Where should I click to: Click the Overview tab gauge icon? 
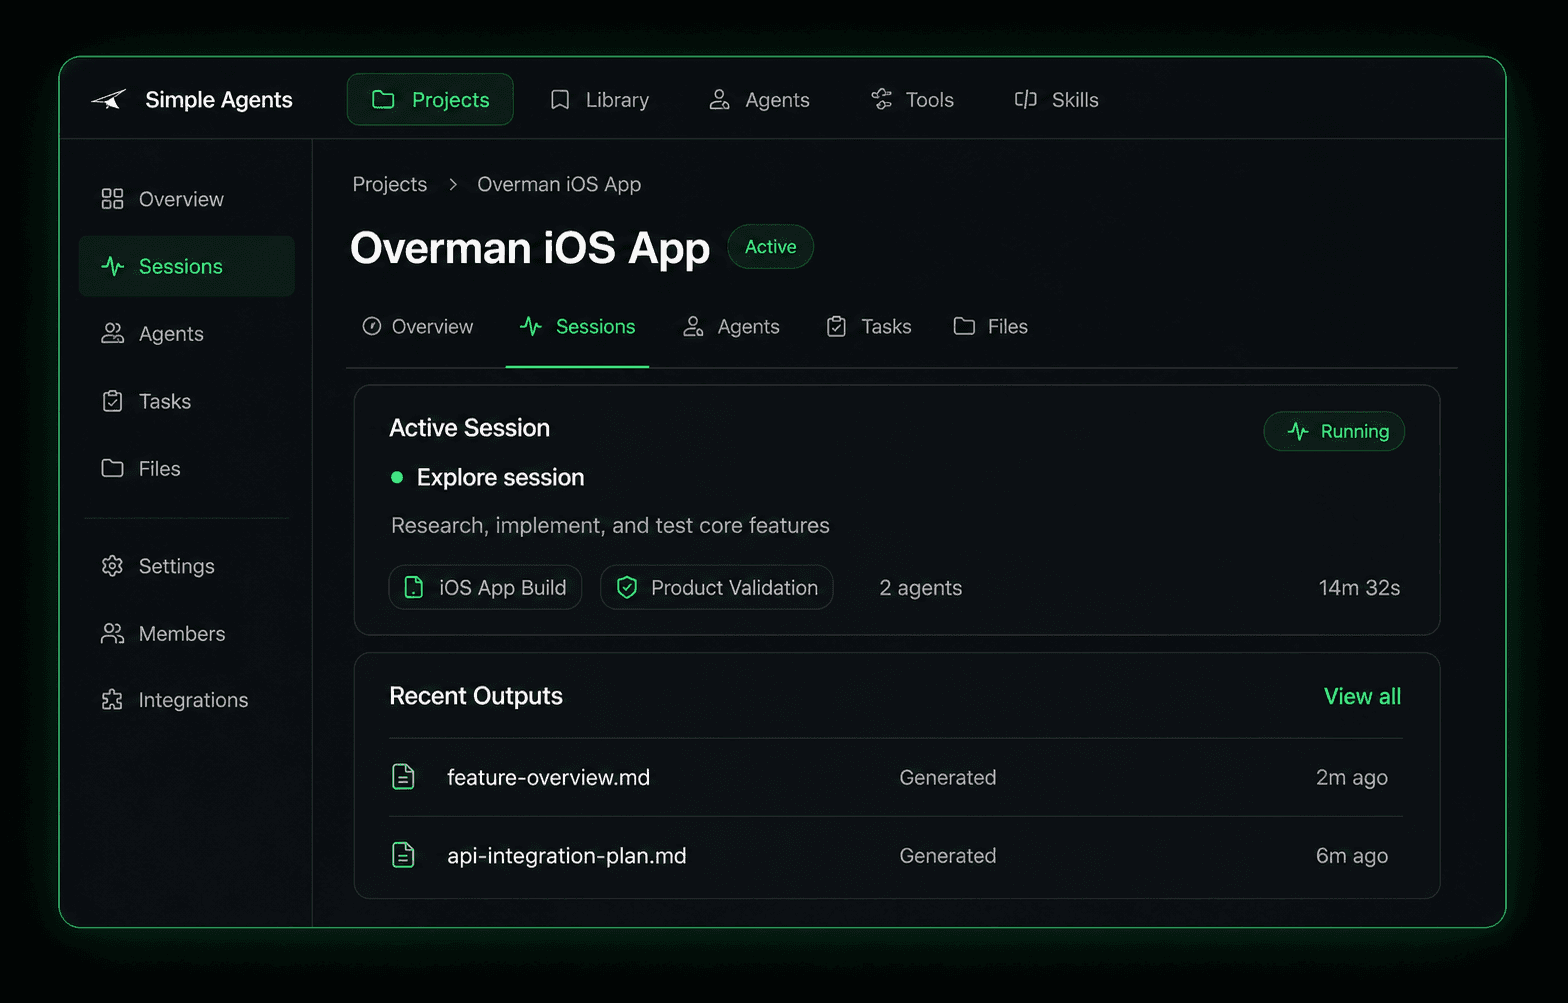pyautogui.click(x=372, y=326)
